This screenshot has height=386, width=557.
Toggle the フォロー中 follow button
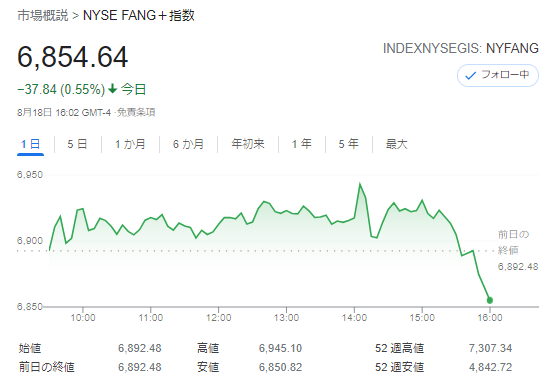tap(498, 75)
